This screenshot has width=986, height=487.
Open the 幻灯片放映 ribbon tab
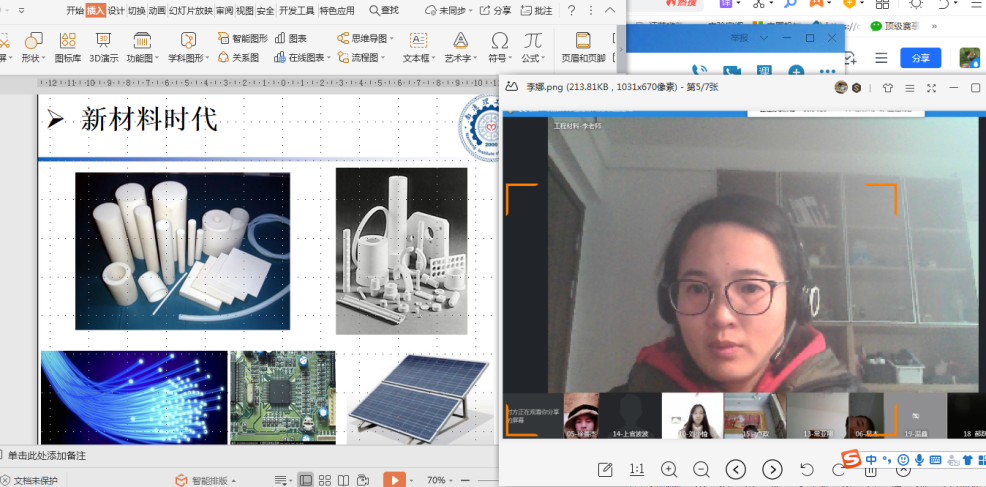click(x=191, y=11)
